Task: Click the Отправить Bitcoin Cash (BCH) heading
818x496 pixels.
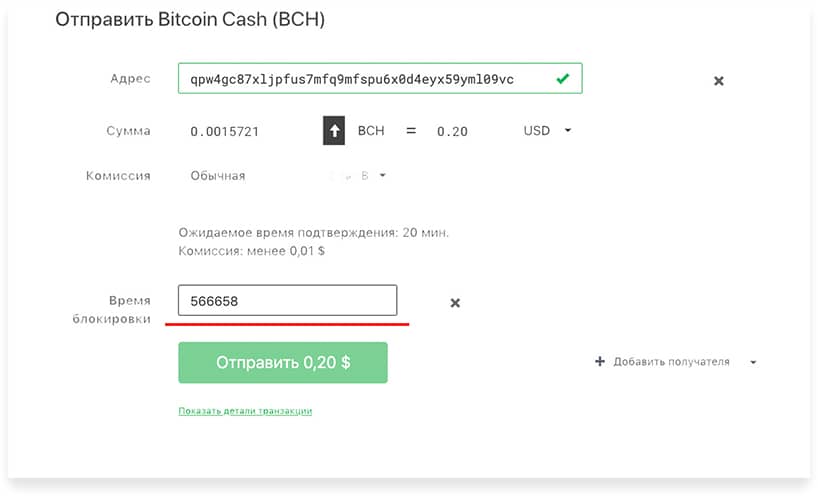Action: 190,19
